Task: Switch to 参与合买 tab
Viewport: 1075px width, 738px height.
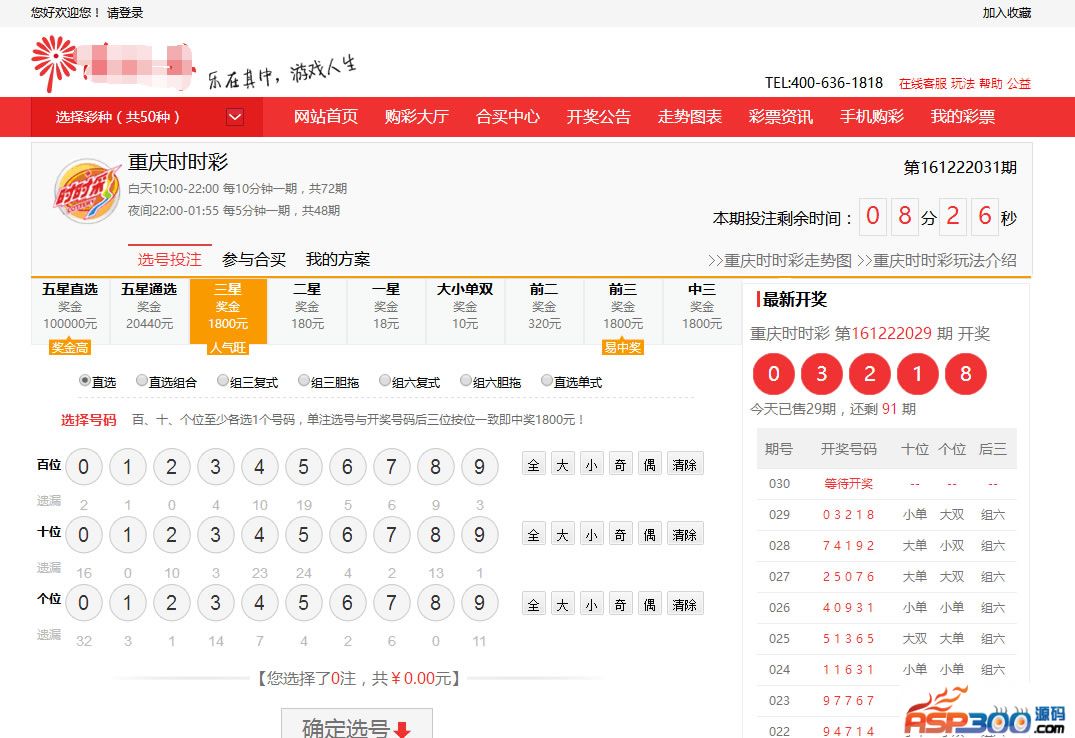Action: point(254,259)
